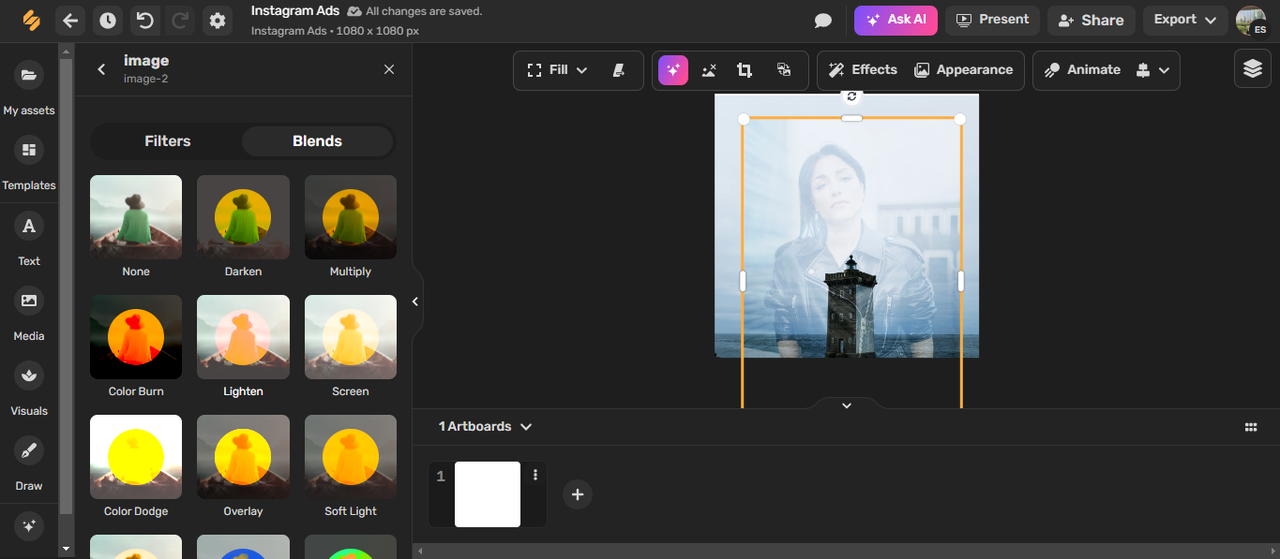
Task: Expand the 1 Artboards dropdown
Action: pos(485,426)
